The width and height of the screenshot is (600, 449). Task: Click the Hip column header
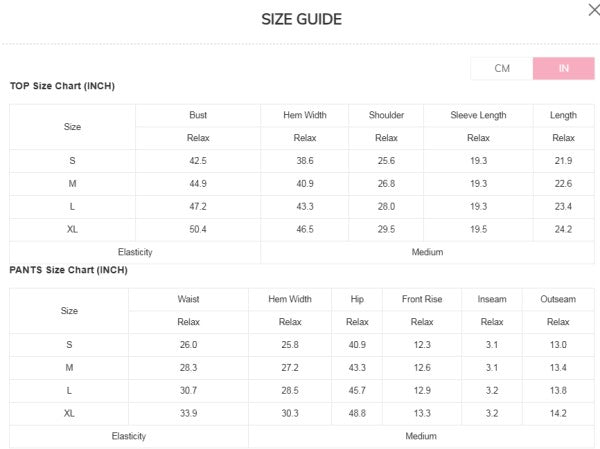[x=357, y=299]
